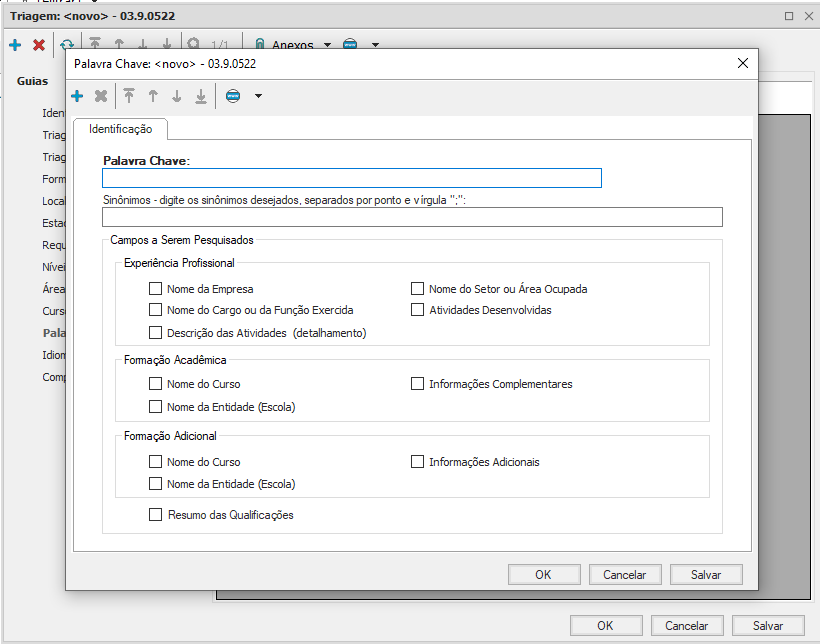Go to first record arrow in Palavra Chave toolbar
This screenshot has width=820, height=644.
tap(129, 96)
